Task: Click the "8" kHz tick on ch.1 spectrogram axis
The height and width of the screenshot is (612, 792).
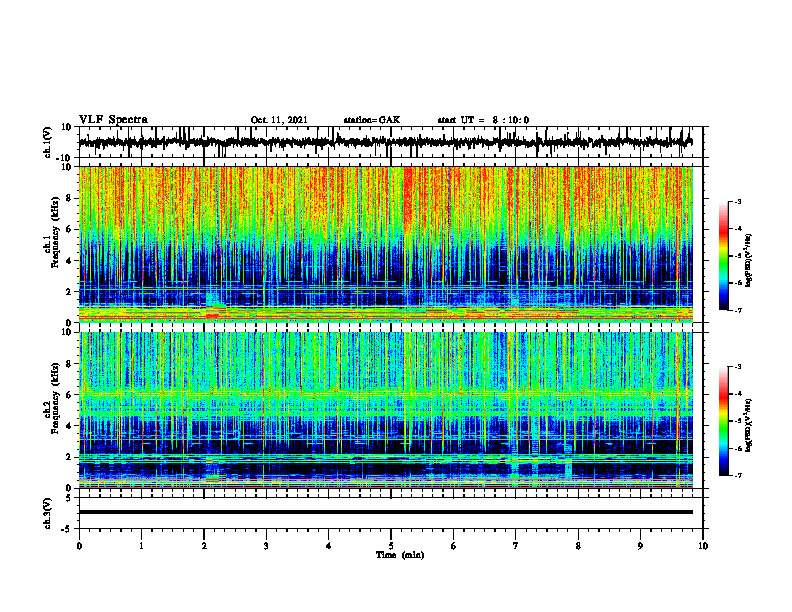Action: point(70,198)
